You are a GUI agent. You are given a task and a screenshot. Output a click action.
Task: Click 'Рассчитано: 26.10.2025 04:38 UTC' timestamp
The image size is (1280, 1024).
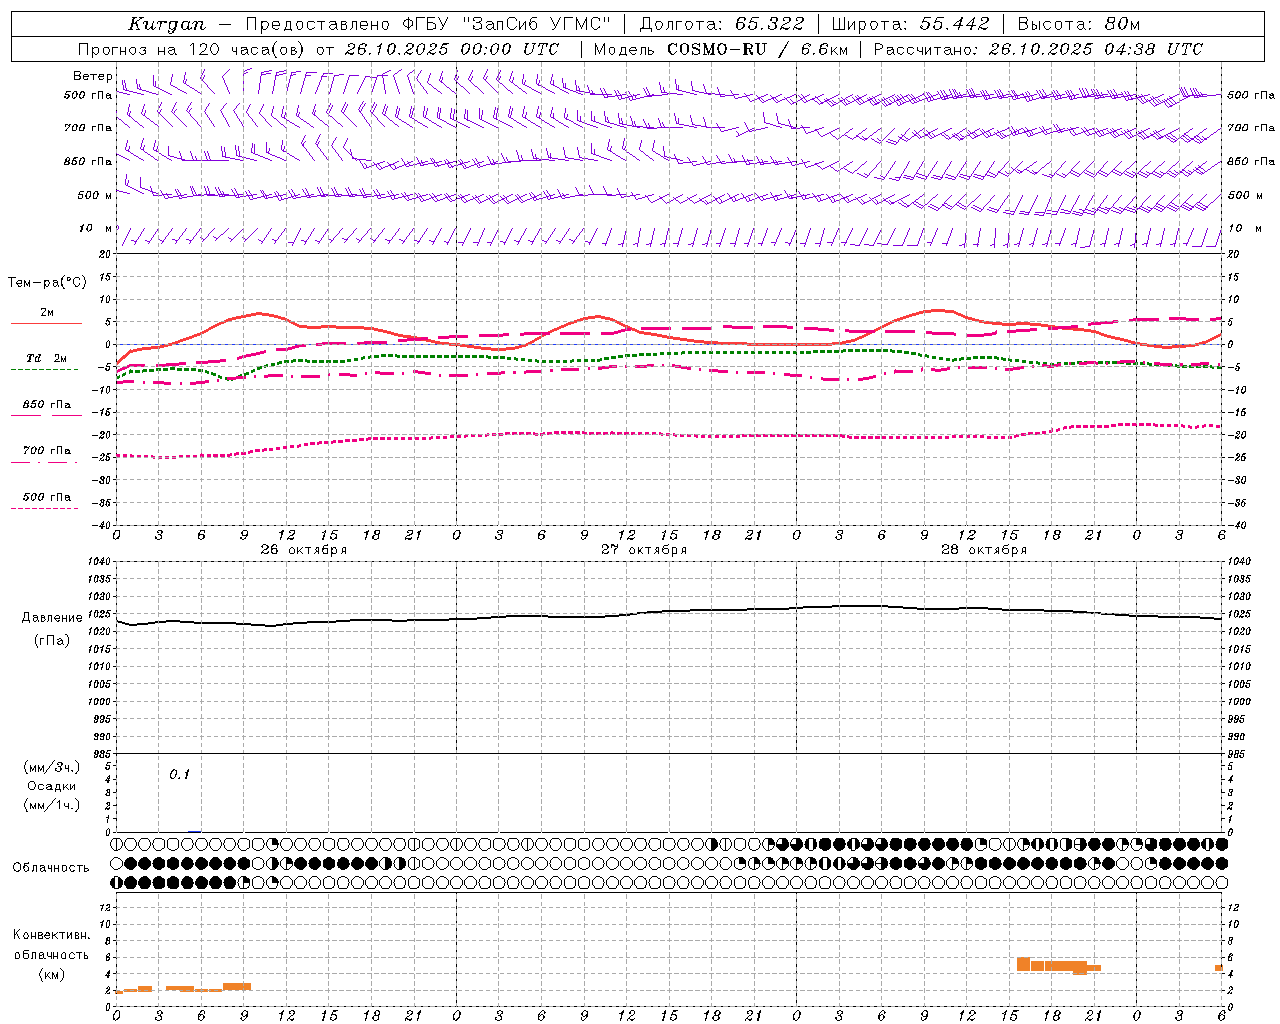pos(1038,49)
